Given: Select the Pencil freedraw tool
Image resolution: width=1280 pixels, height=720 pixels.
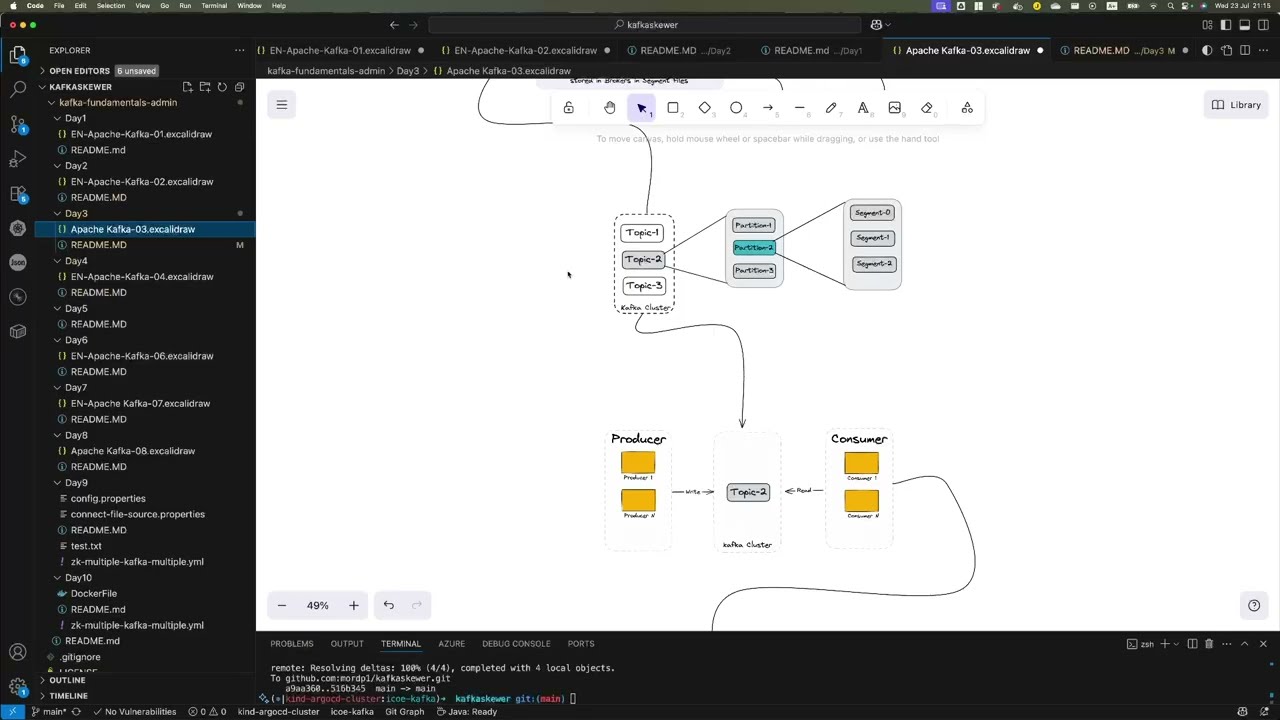Looking at the screenshot, I should coord(831,108).
